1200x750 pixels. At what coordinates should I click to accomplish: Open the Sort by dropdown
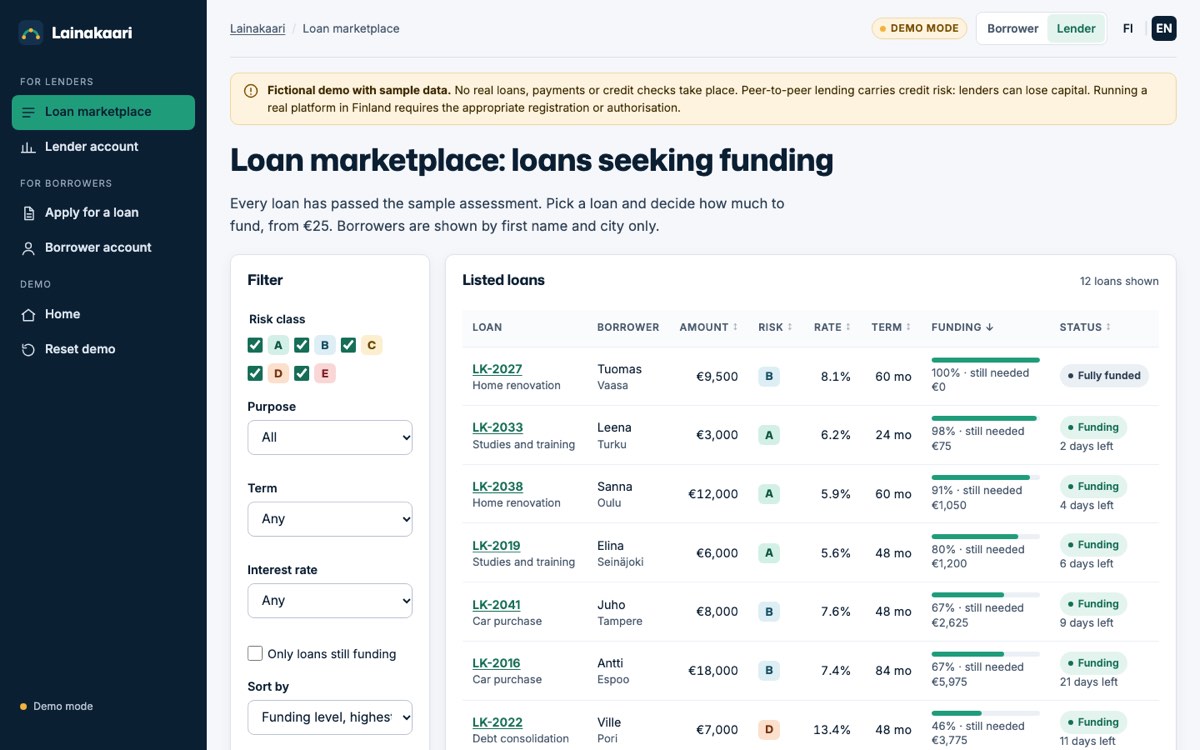[330, 717]
